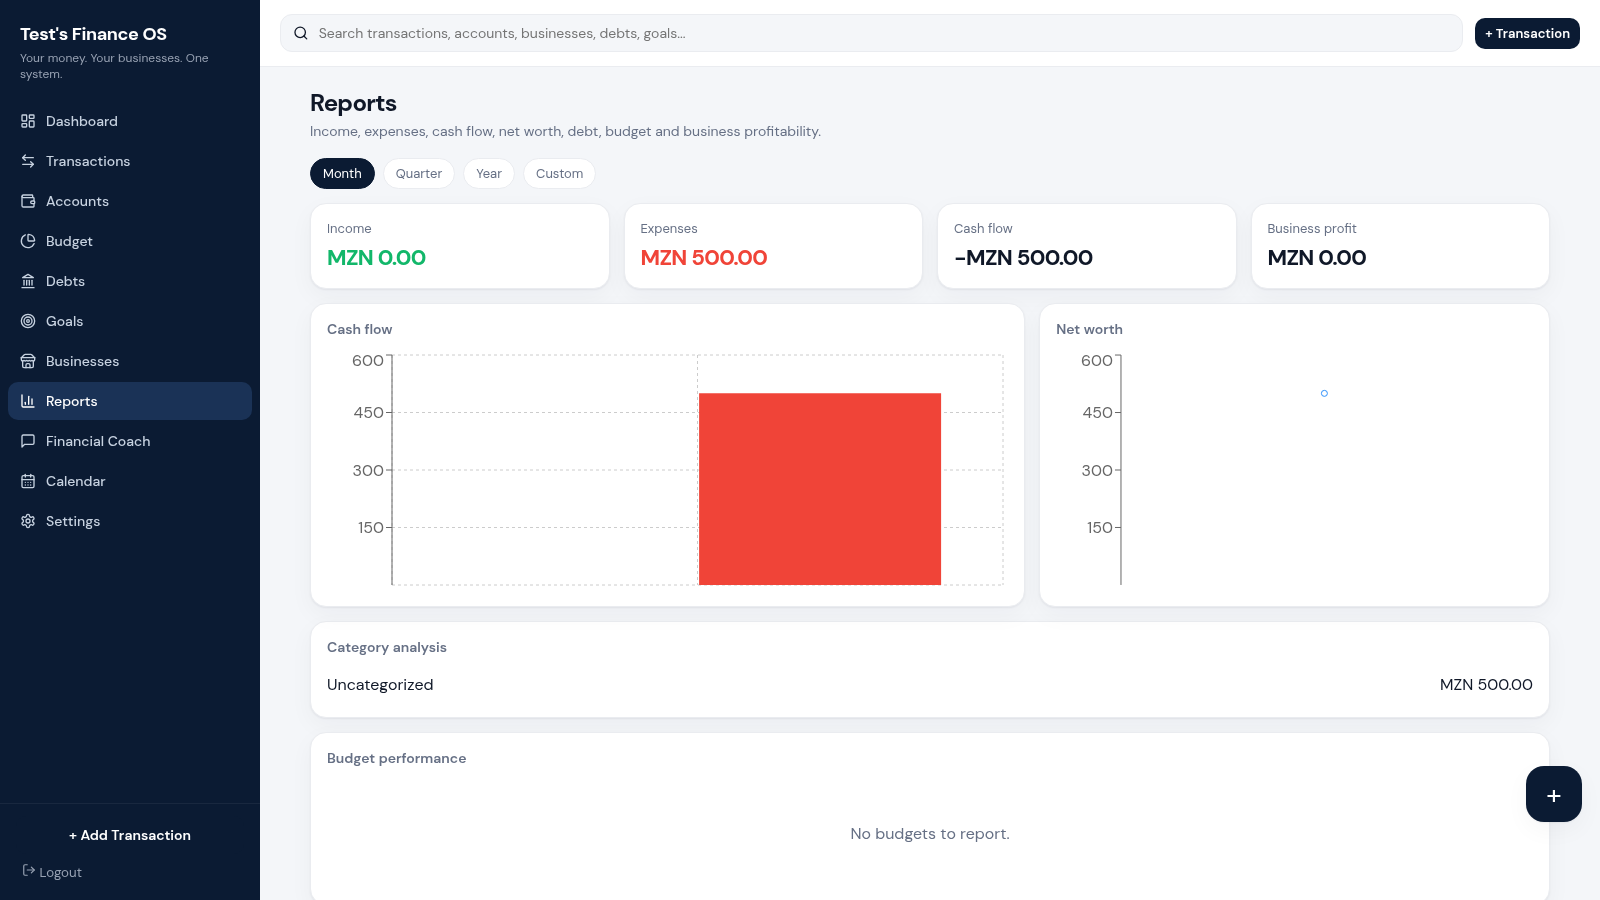Open the Budget label in the sidebar
Viewport: 1600px width, 900px height.
tap(69, 241)
